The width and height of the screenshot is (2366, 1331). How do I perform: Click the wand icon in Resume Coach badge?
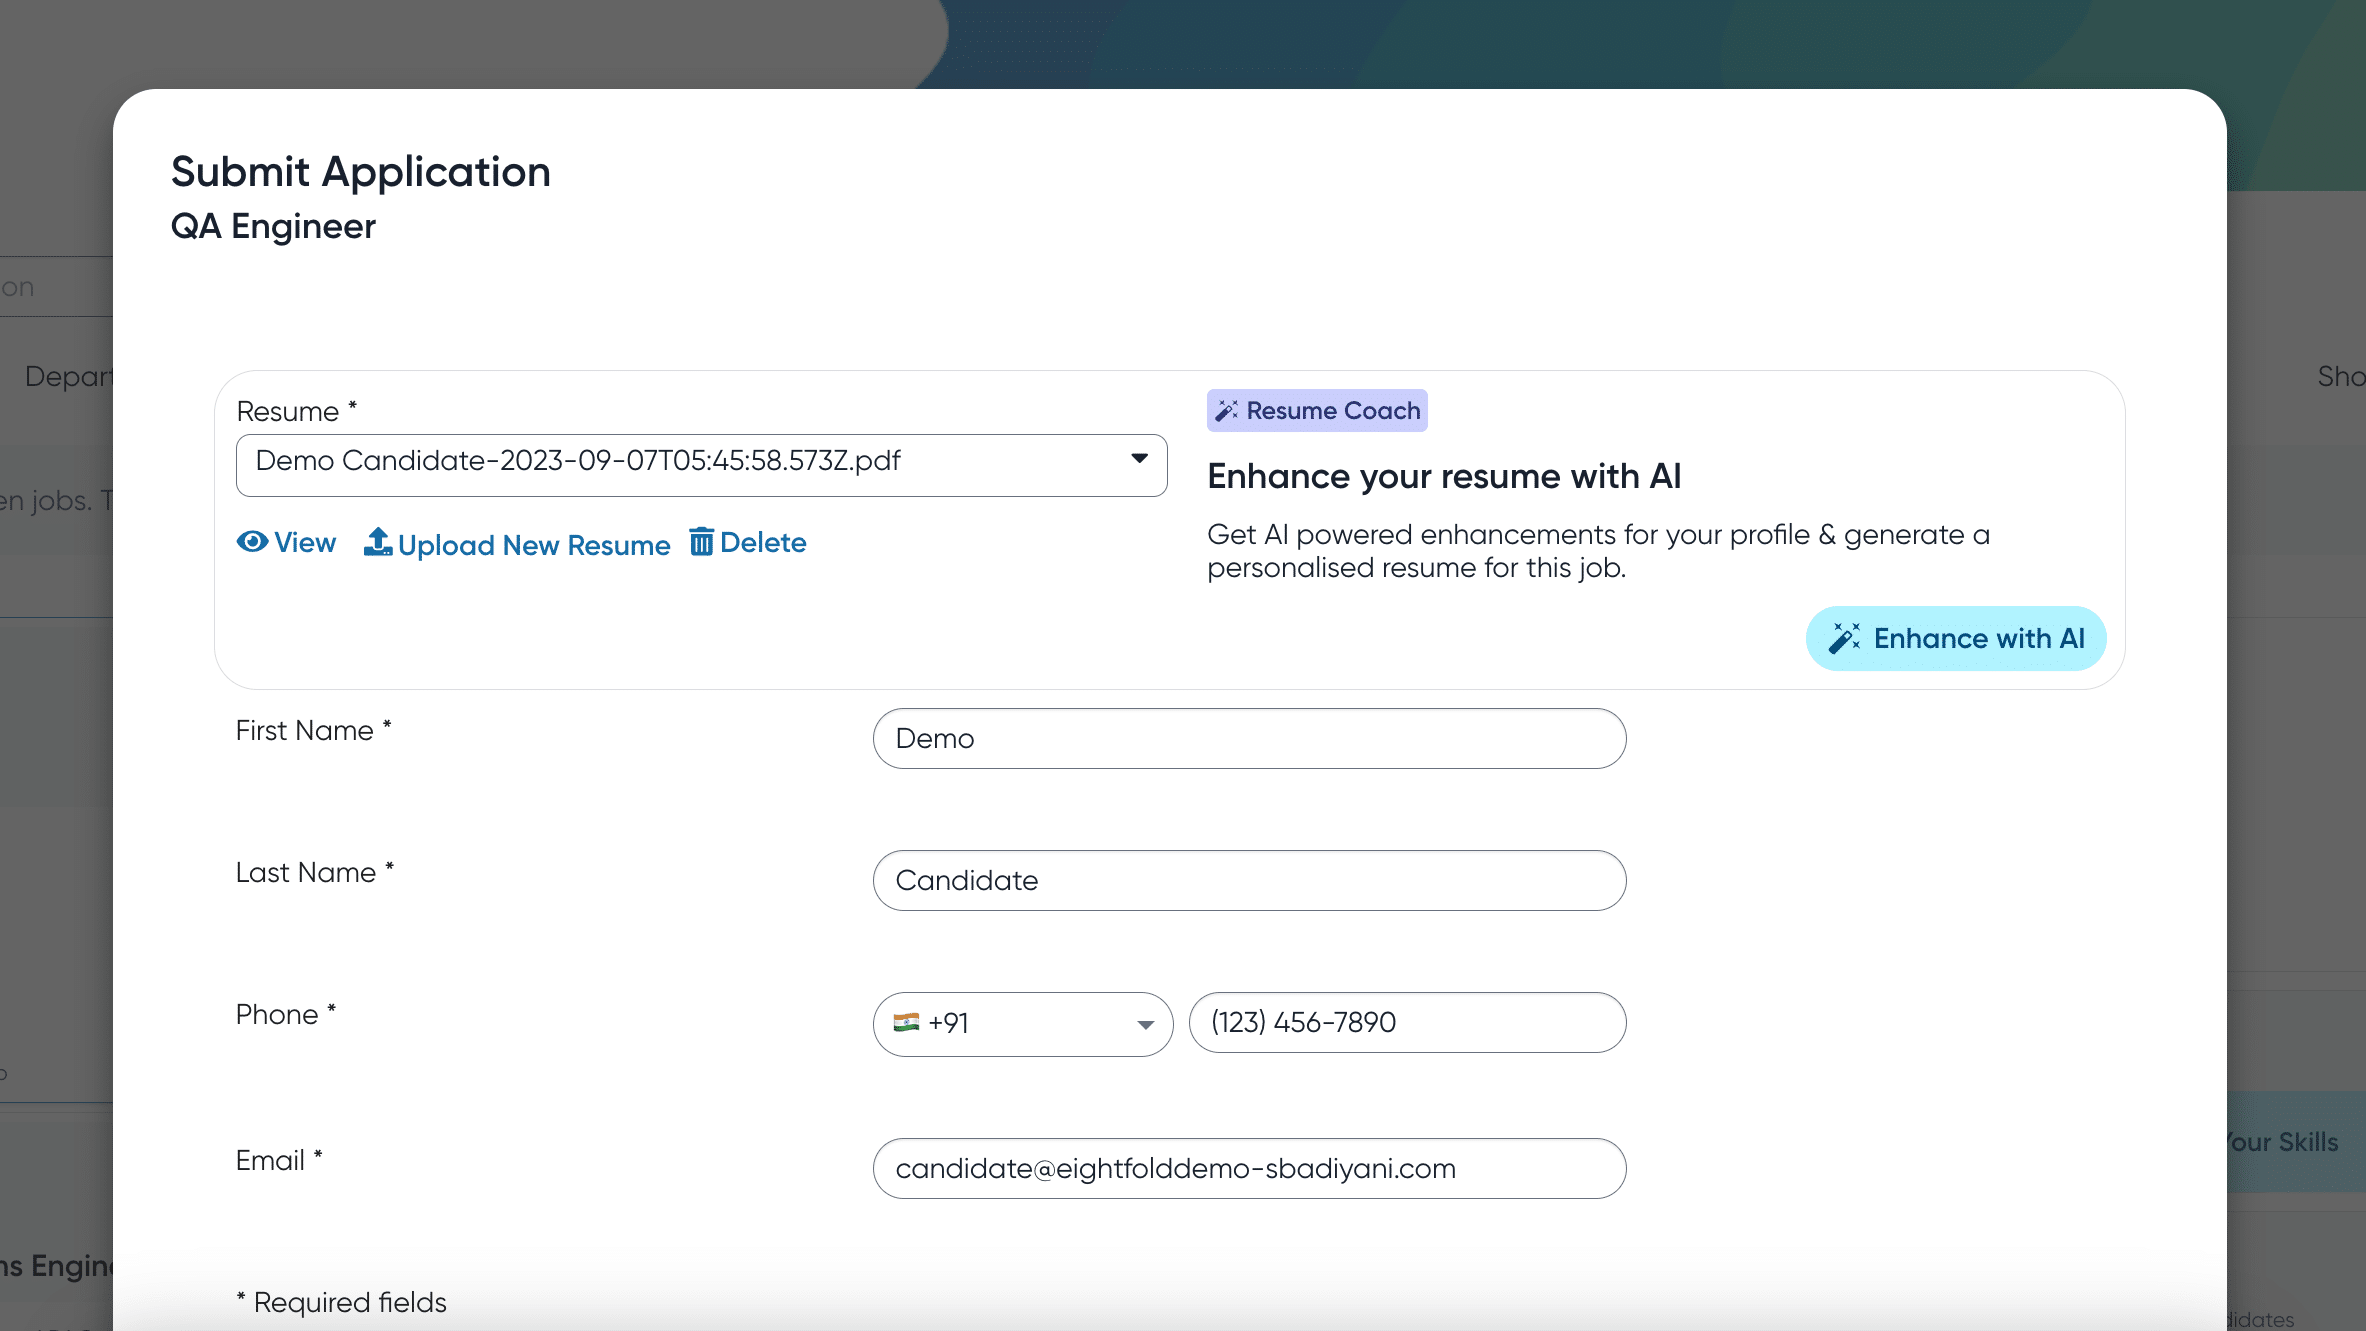tap(1227, 411)
